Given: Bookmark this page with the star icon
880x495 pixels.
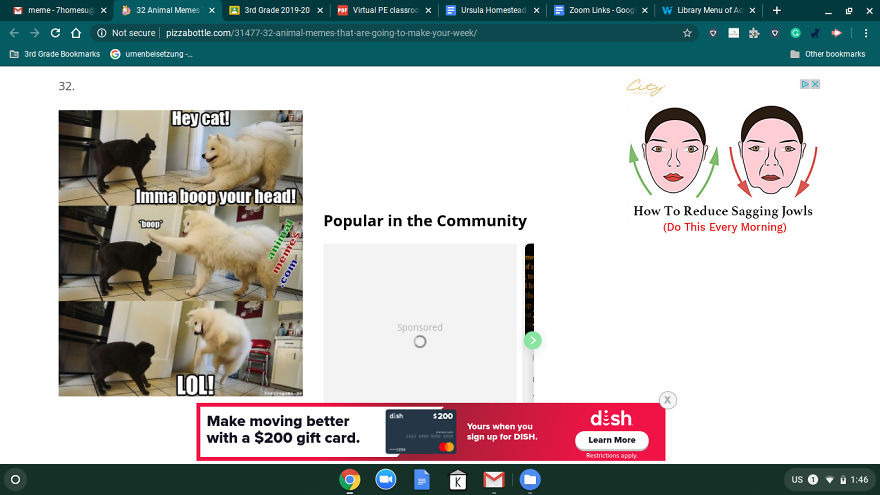Looking at the screenshot, I should point(687,33).
